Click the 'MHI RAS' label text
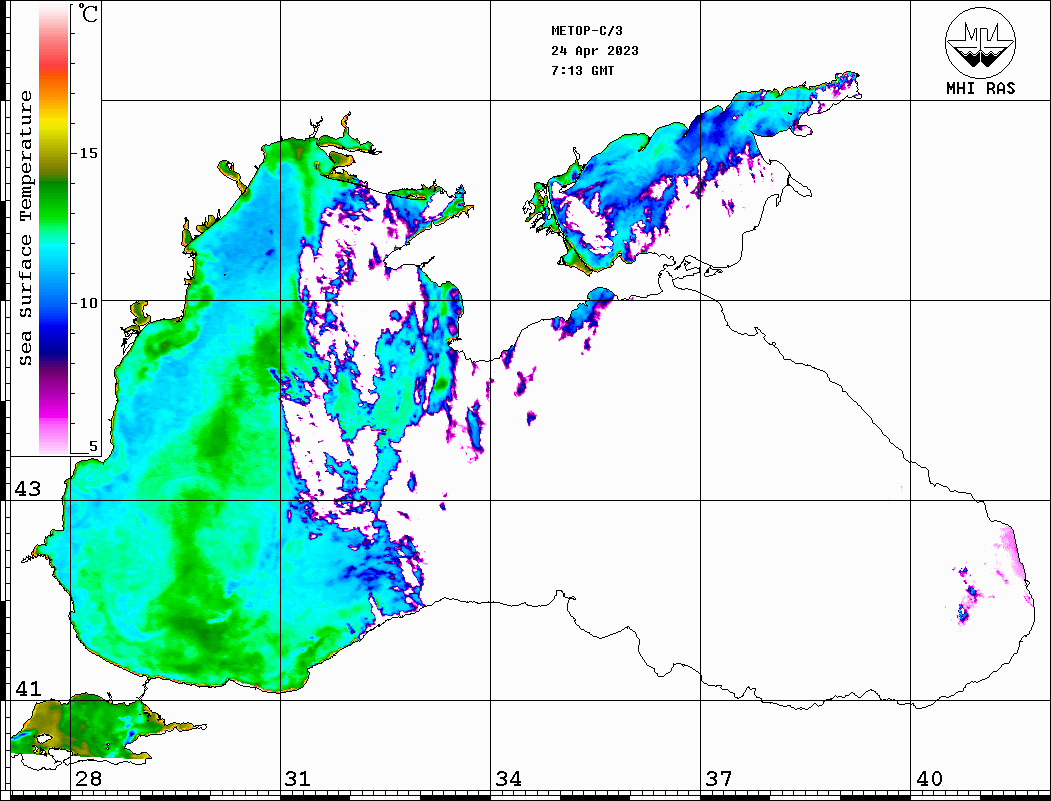1051x801 pixels. click(x=981, y=88)
